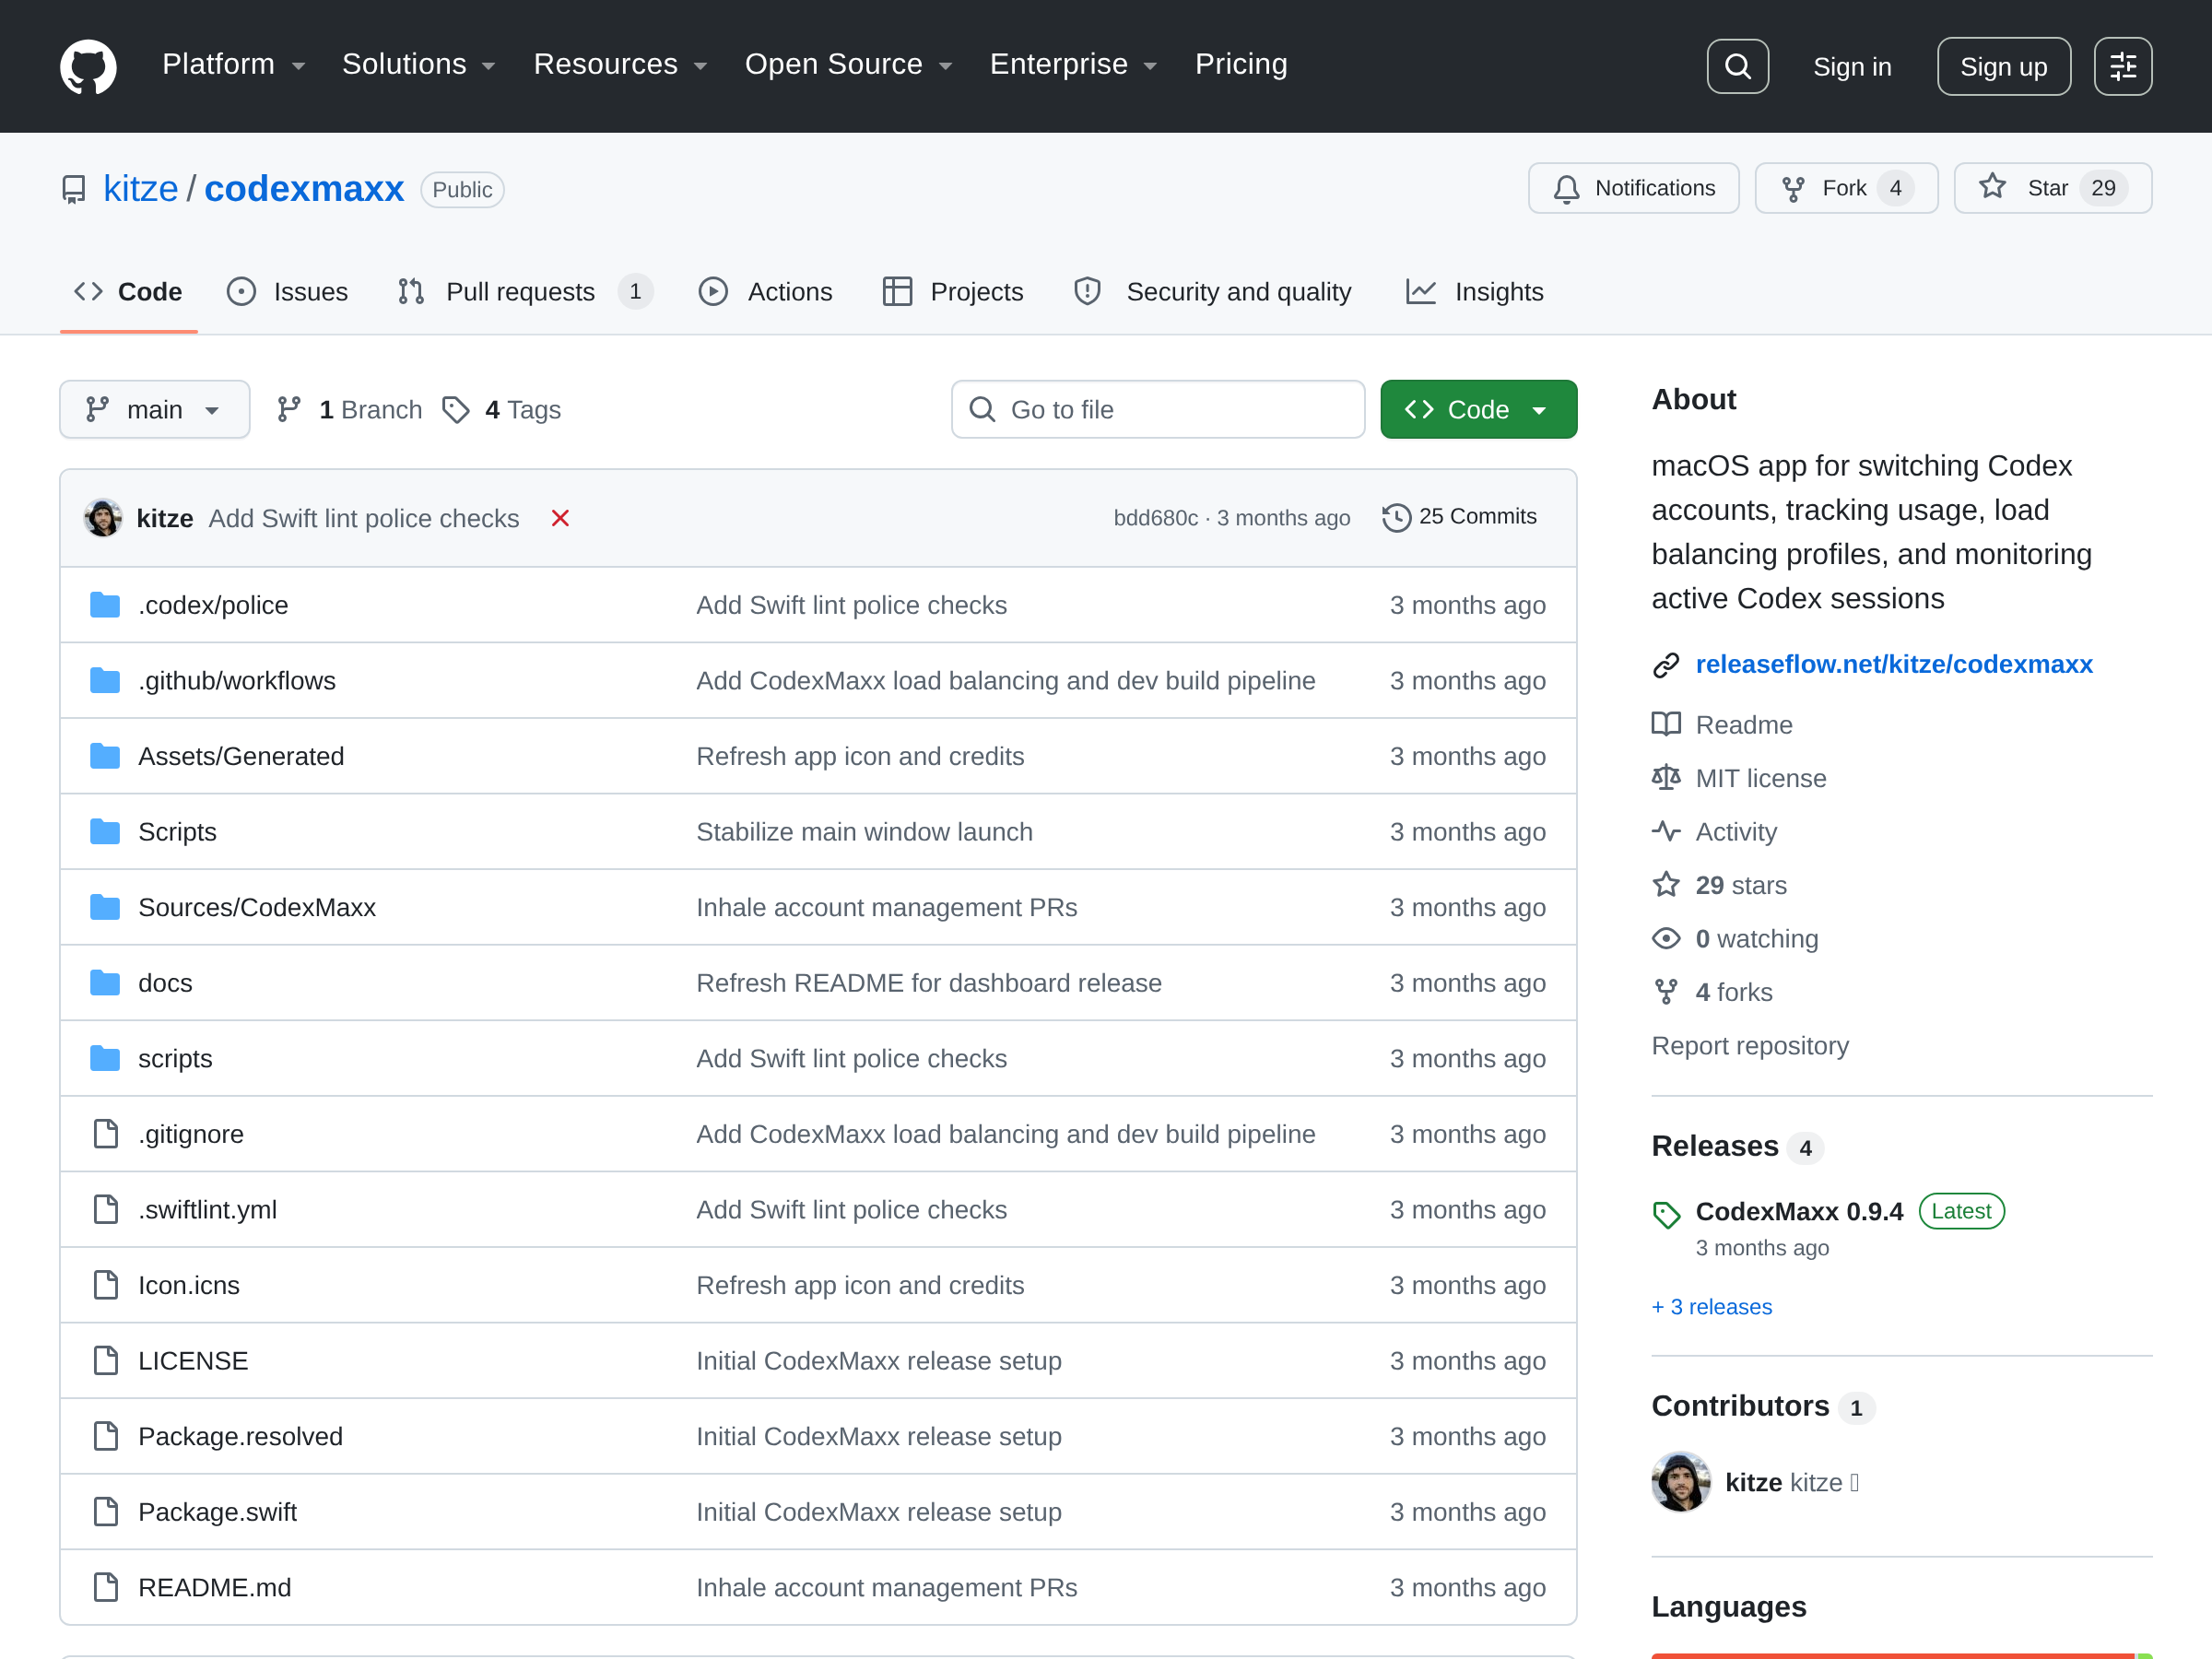Go to the Actions tab
This screenshot has width=2212, height=1659.
pos(766,292)
